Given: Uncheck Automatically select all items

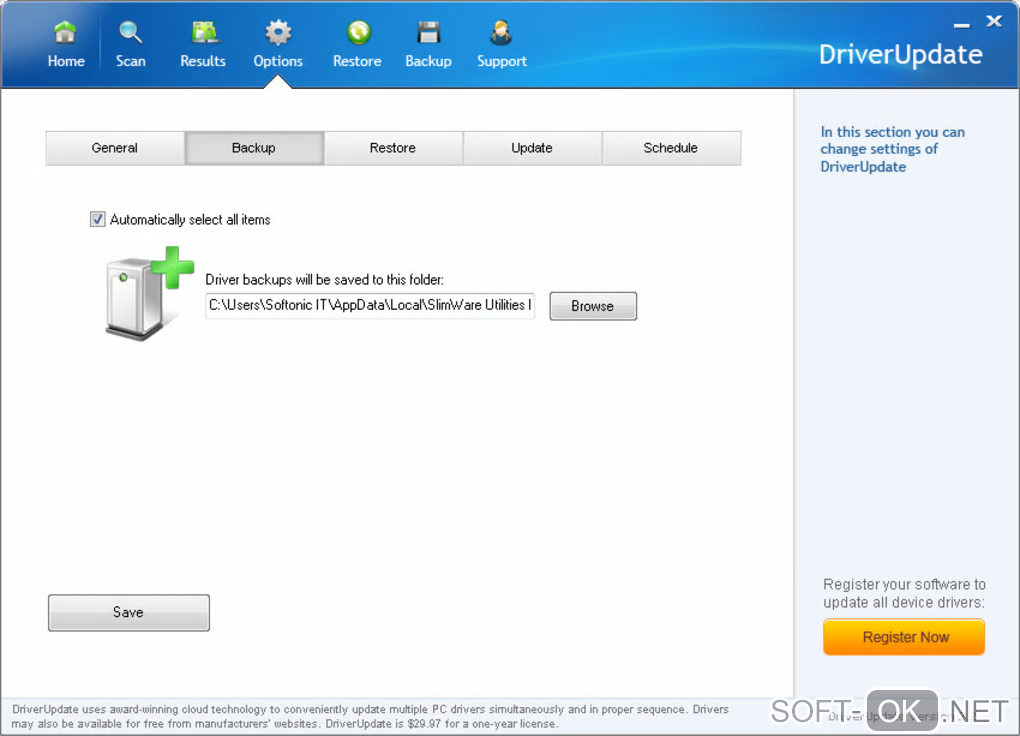Looking at the screenshot, I should [98, 219].
